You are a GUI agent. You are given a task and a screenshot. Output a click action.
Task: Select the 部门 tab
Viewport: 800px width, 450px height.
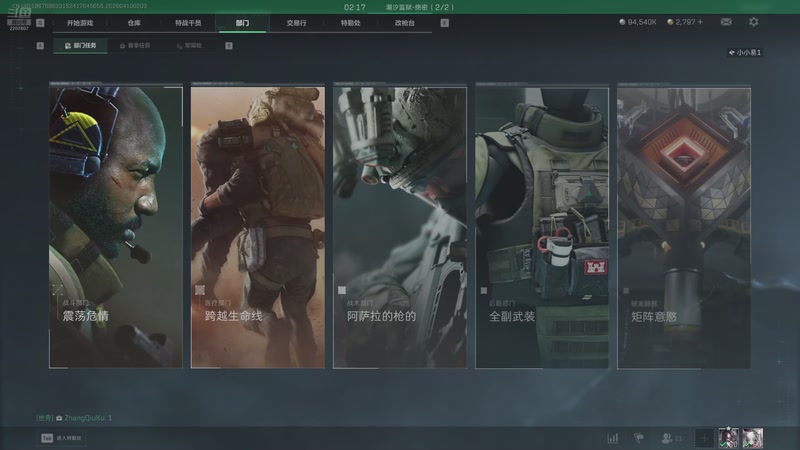point(242,23)
